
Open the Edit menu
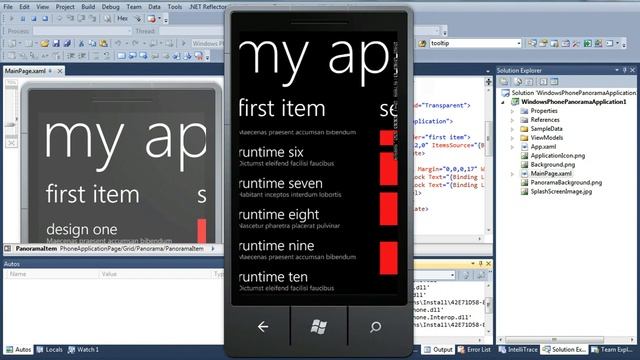point(24,7)
